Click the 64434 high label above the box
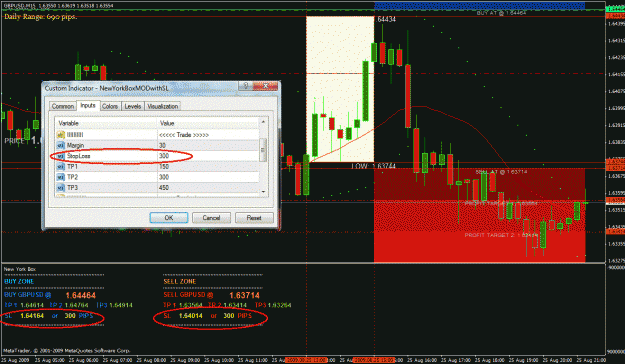Image resolution: width=625 pixels, height=364 pixels. [386, 19]
